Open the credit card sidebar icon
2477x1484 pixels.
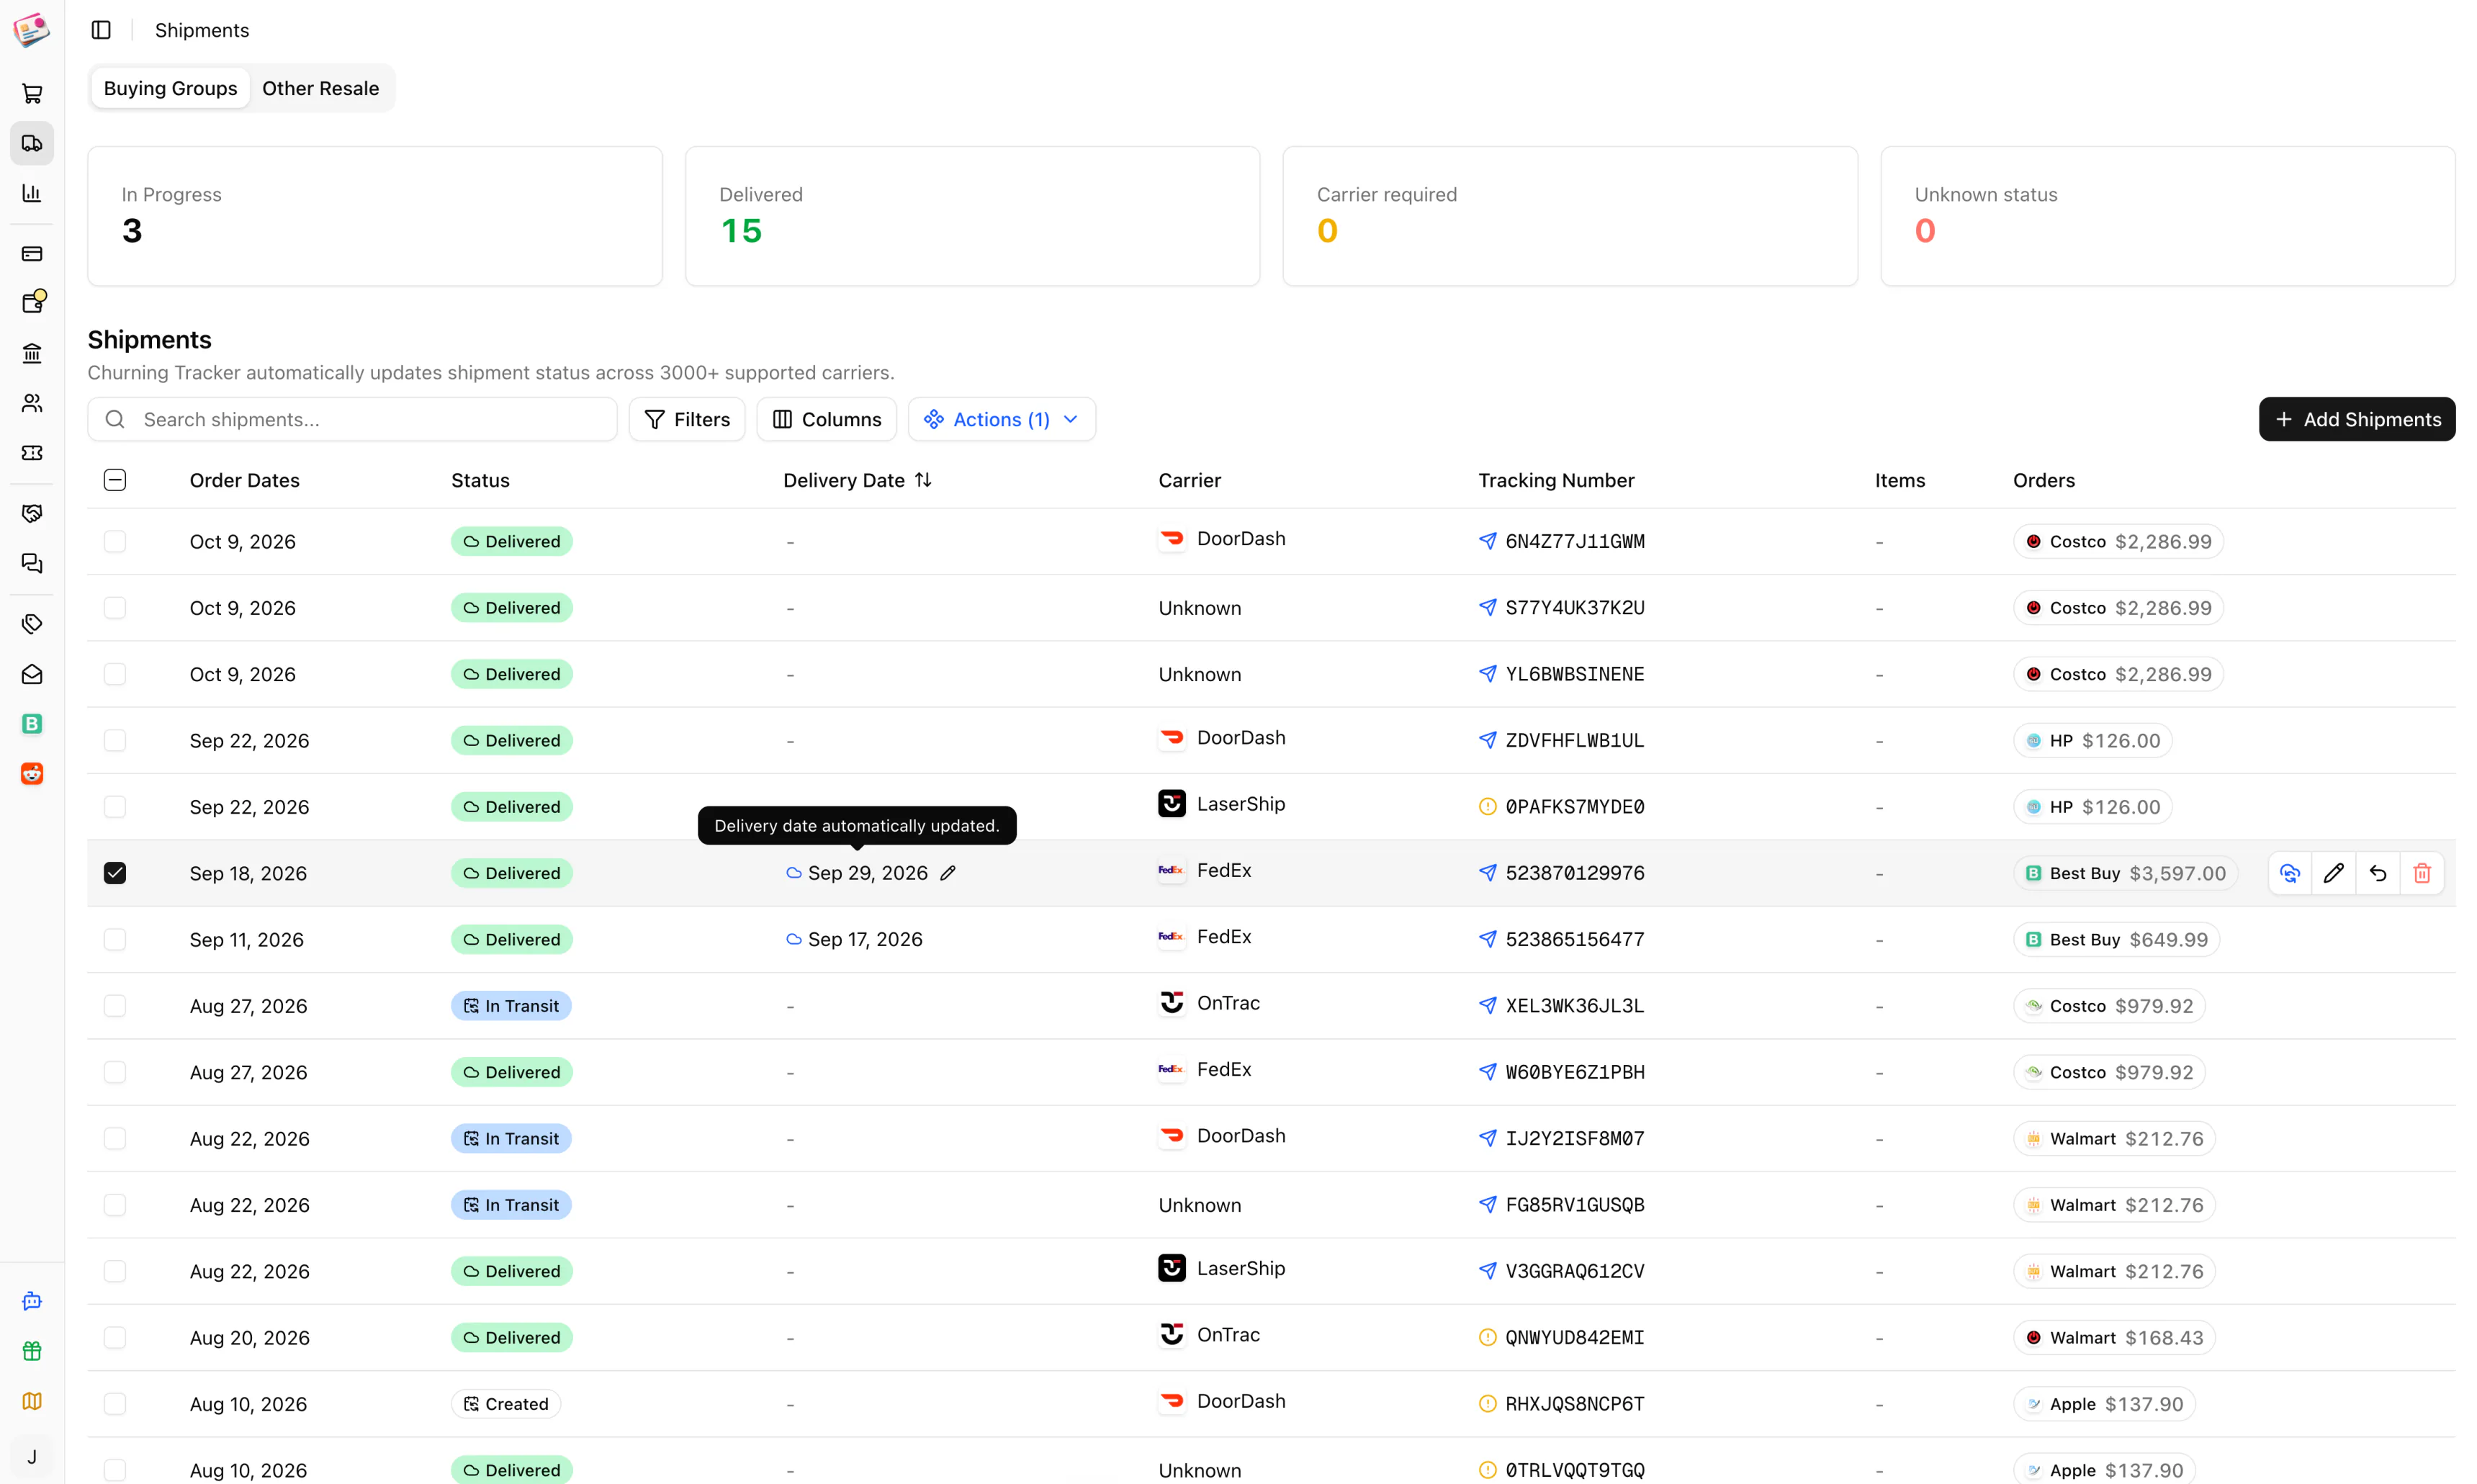[32, 253]
